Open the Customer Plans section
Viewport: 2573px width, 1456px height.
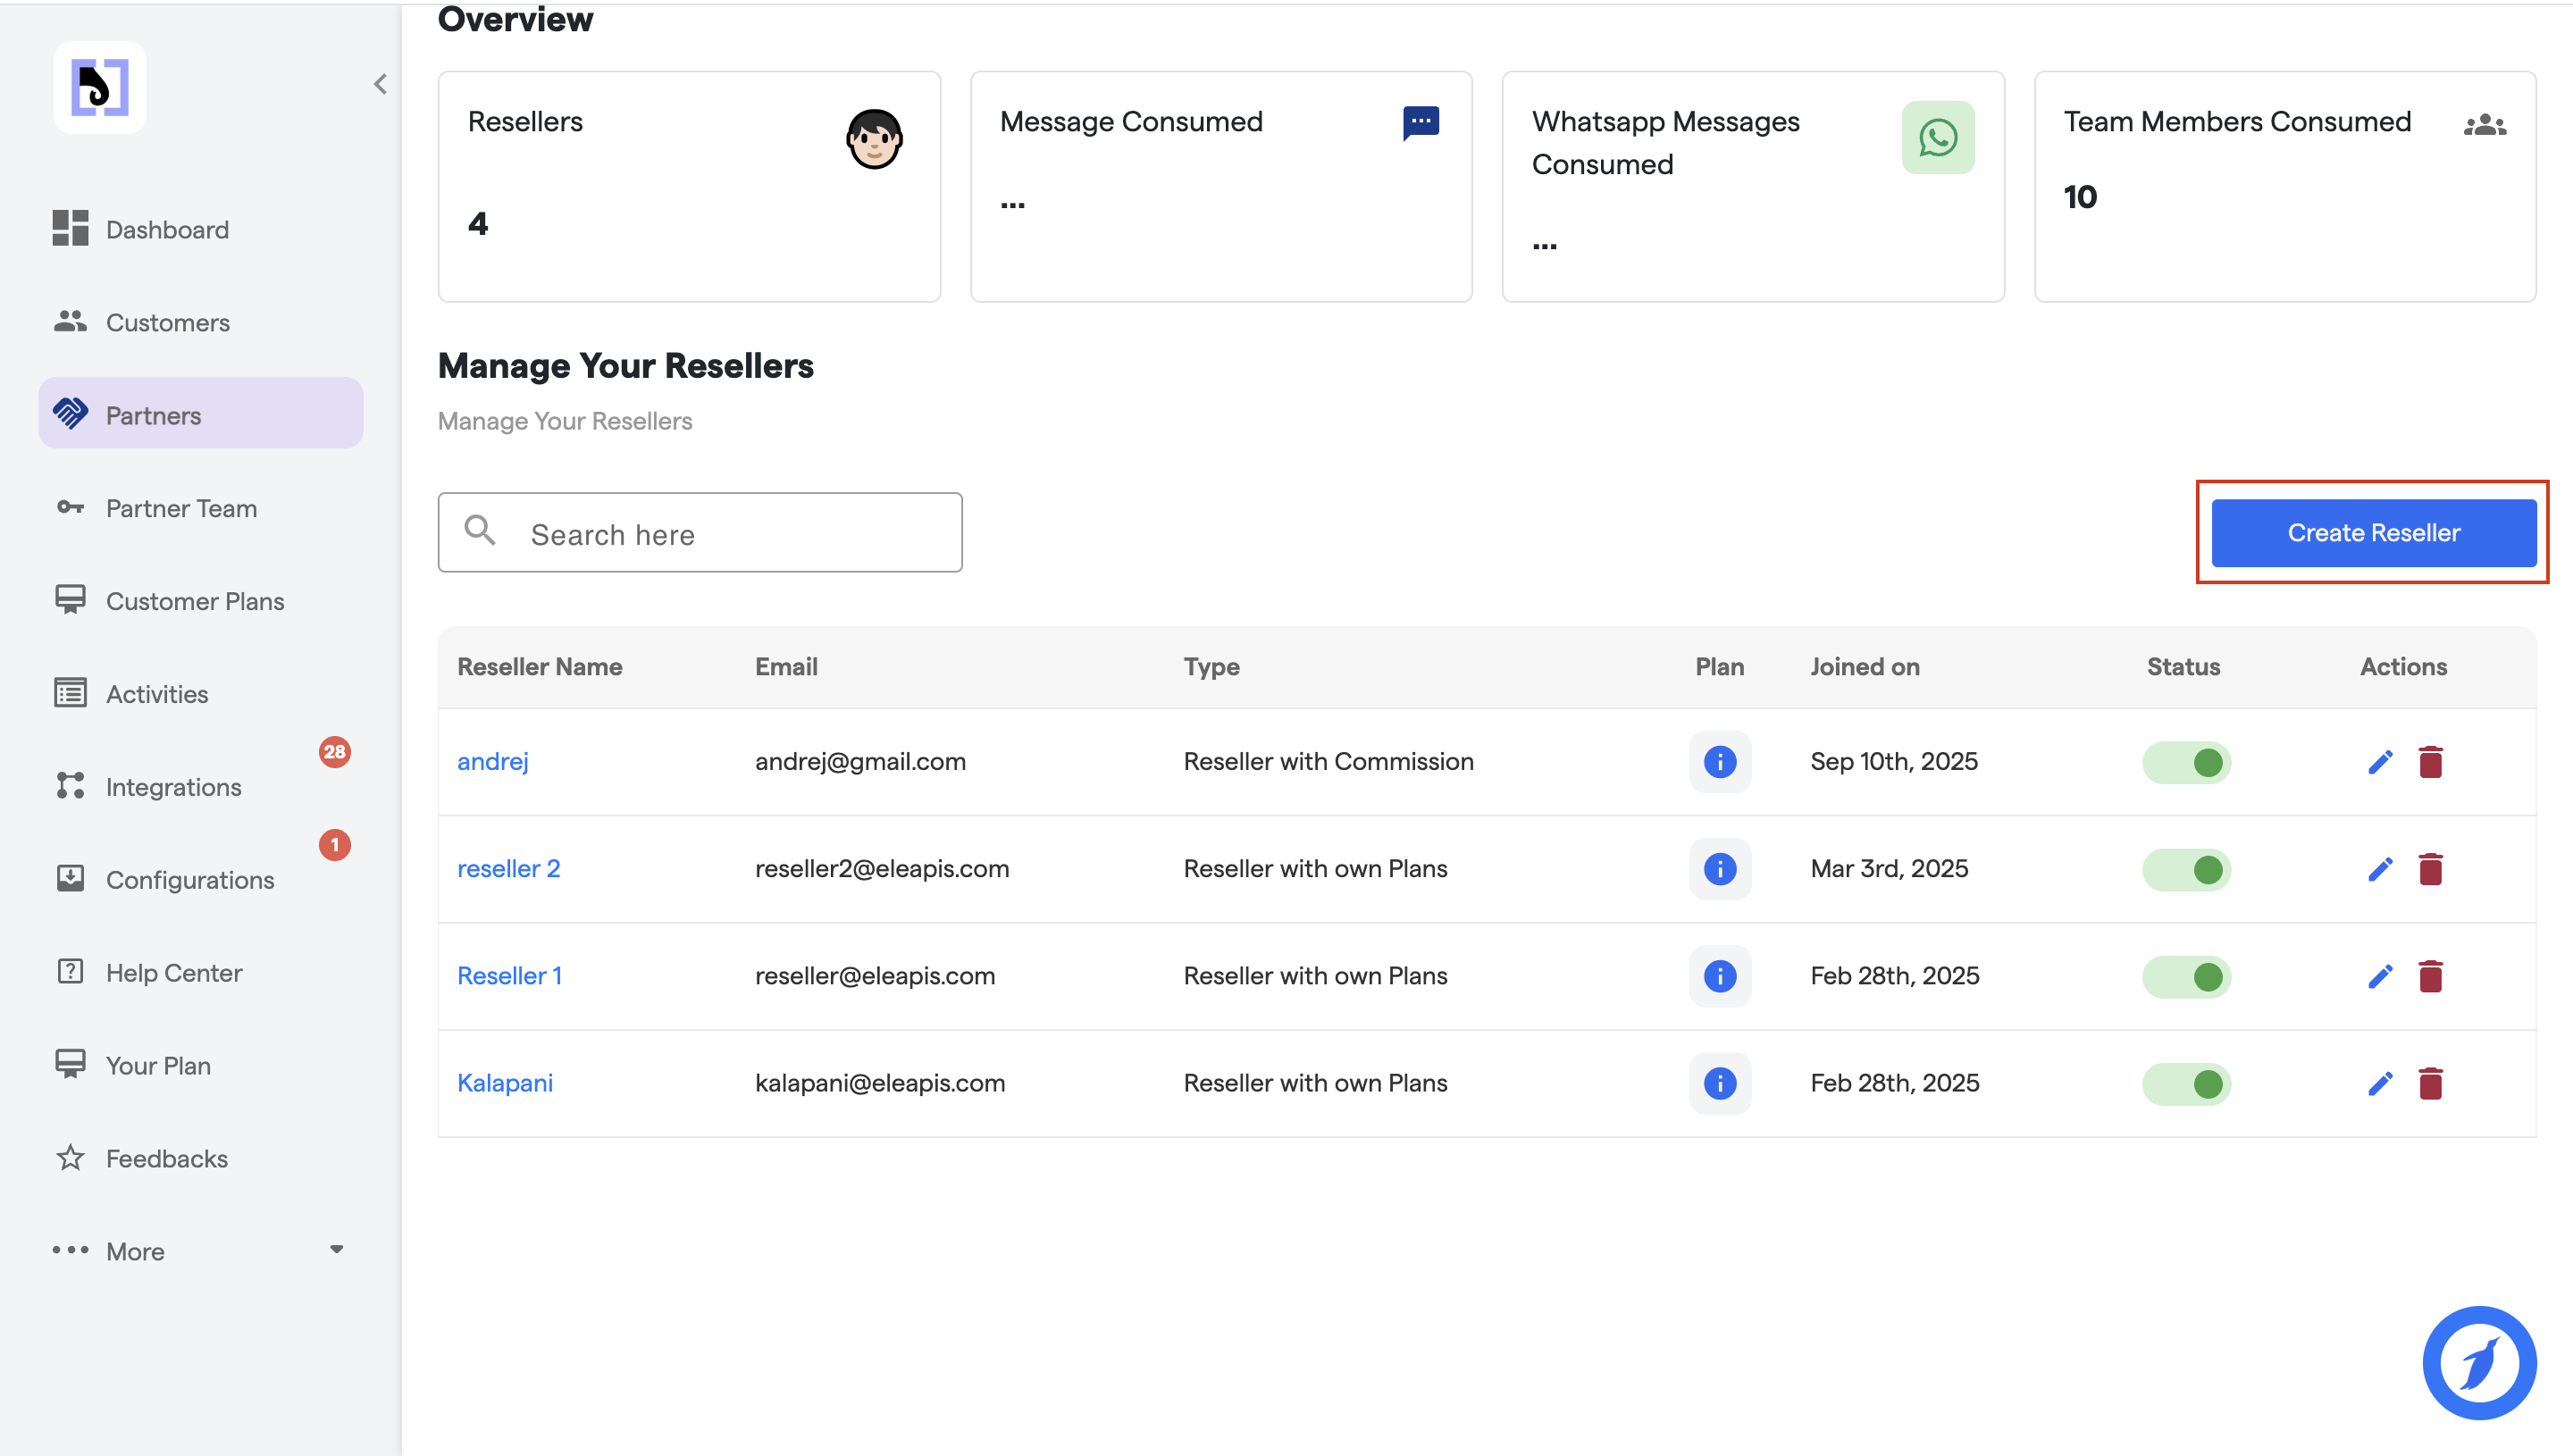coord(195,601)
